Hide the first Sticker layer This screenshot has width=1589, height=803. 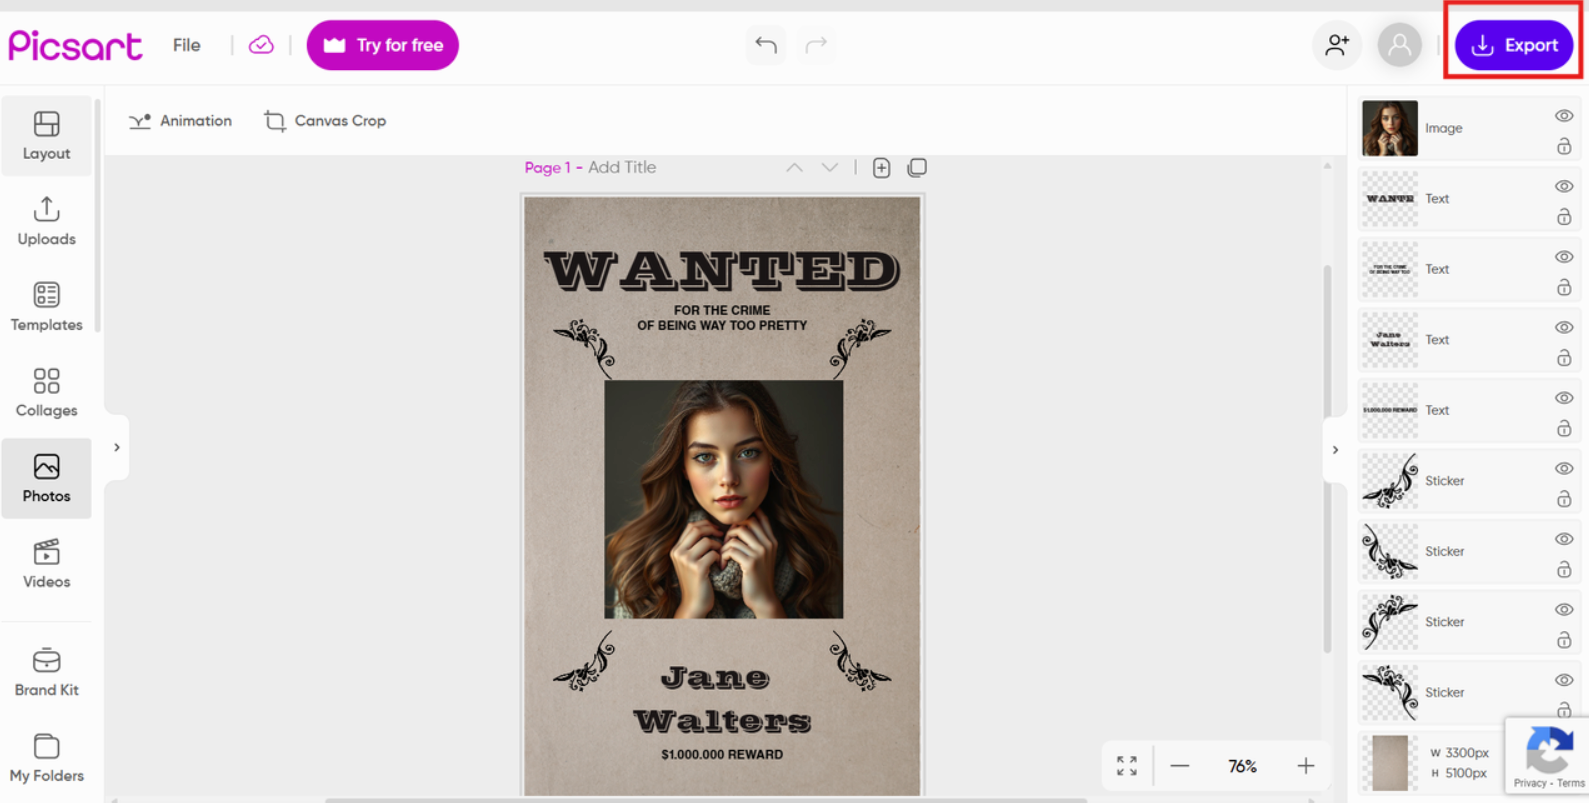click(1564, 468)
